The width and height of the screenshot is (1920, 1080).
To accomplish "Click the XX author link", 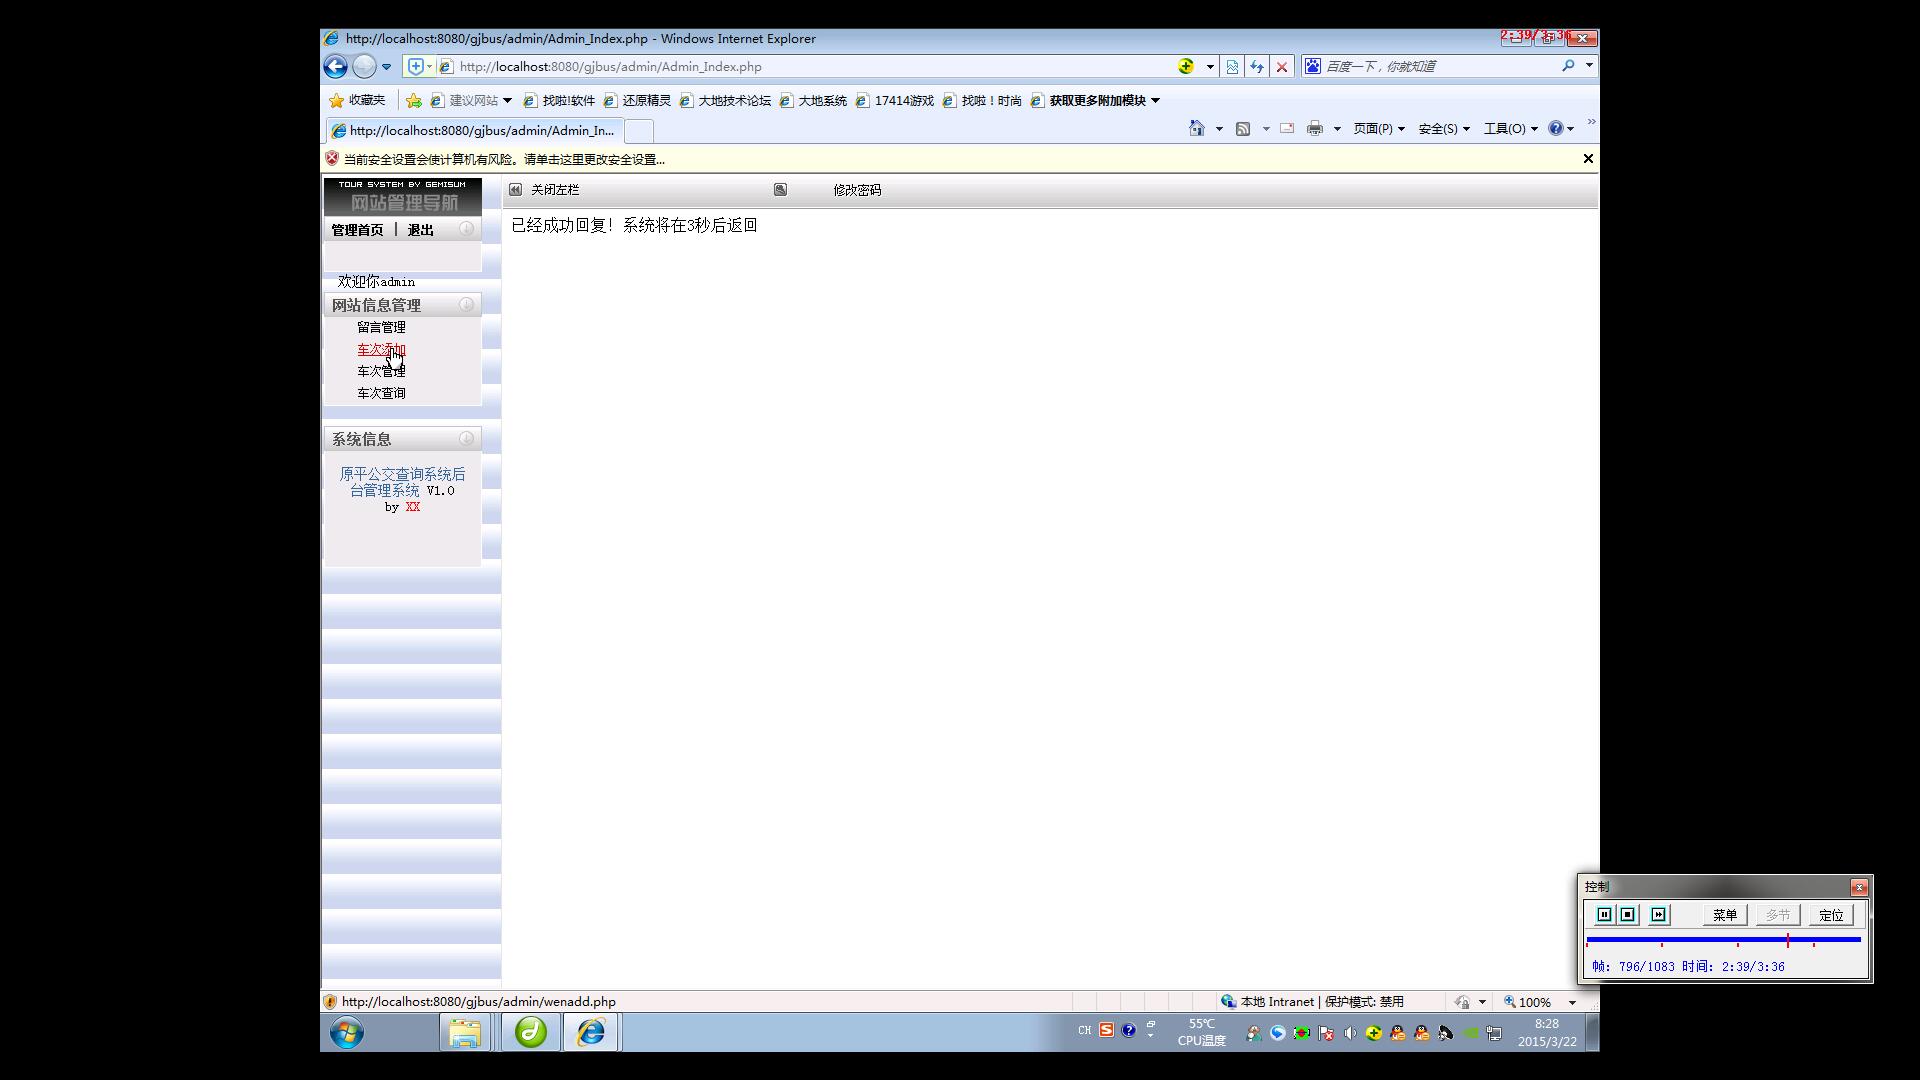I will pyautogui.click(x=412, y=507).
